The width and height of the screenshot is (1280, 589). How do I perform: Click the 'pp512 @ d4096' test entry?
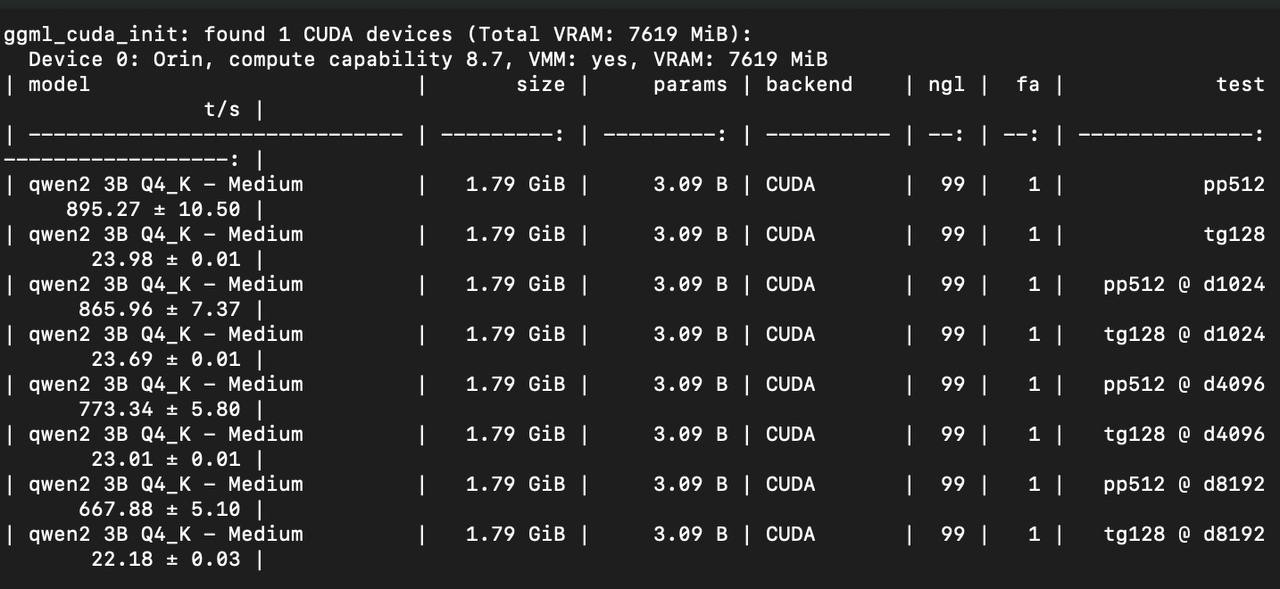click(x=1184, y=385)
